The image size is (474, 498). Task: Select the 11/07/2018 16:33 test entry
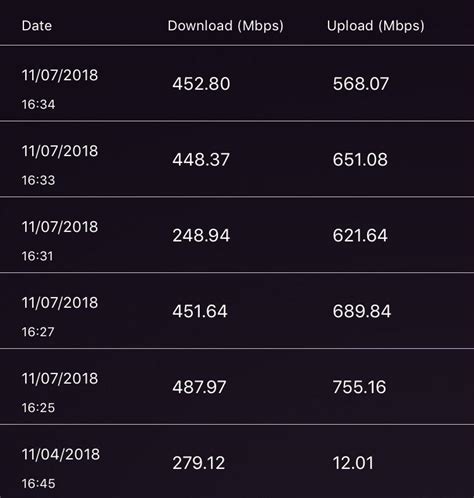pyautogui.click(x=237, y=159)
